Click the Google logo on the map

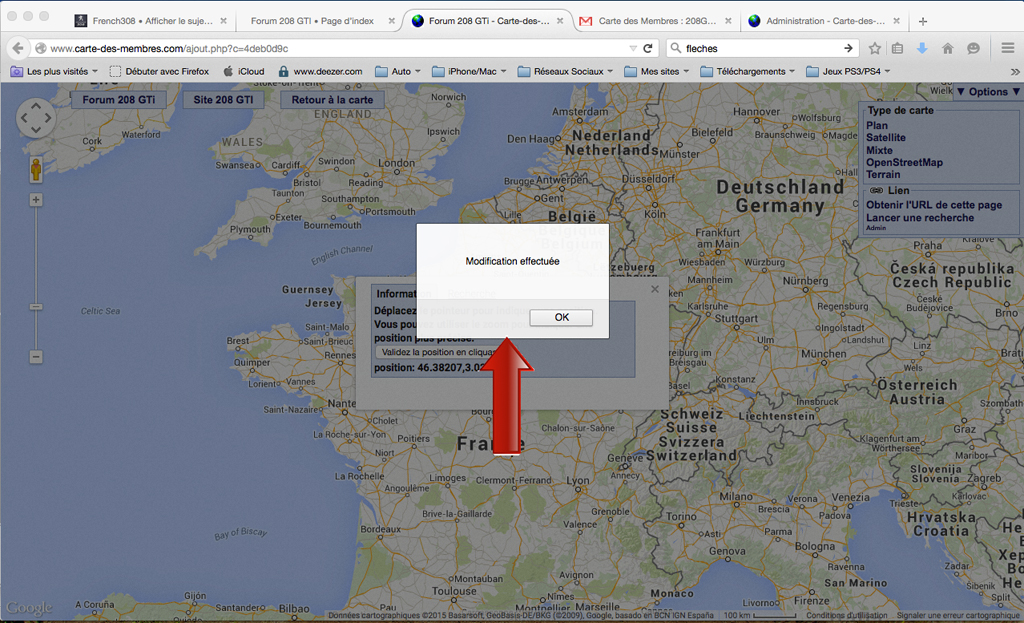pos(29,608)
